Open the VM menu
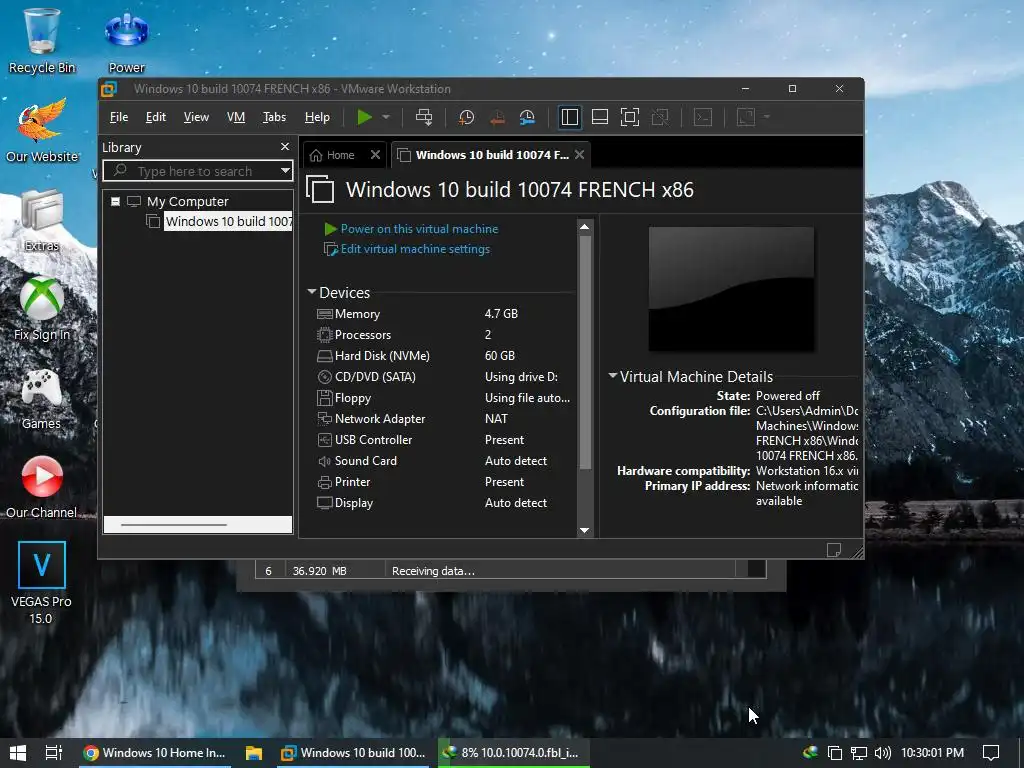The width and height of the screenshot is (1024, 768). tap(236, 117)
